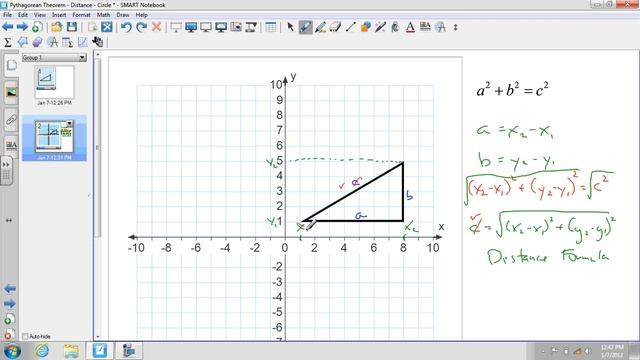This screenshot has height=360, width=640.
Task: Click the Paste icon in toolbar
Action: click(x=93, y=27)
